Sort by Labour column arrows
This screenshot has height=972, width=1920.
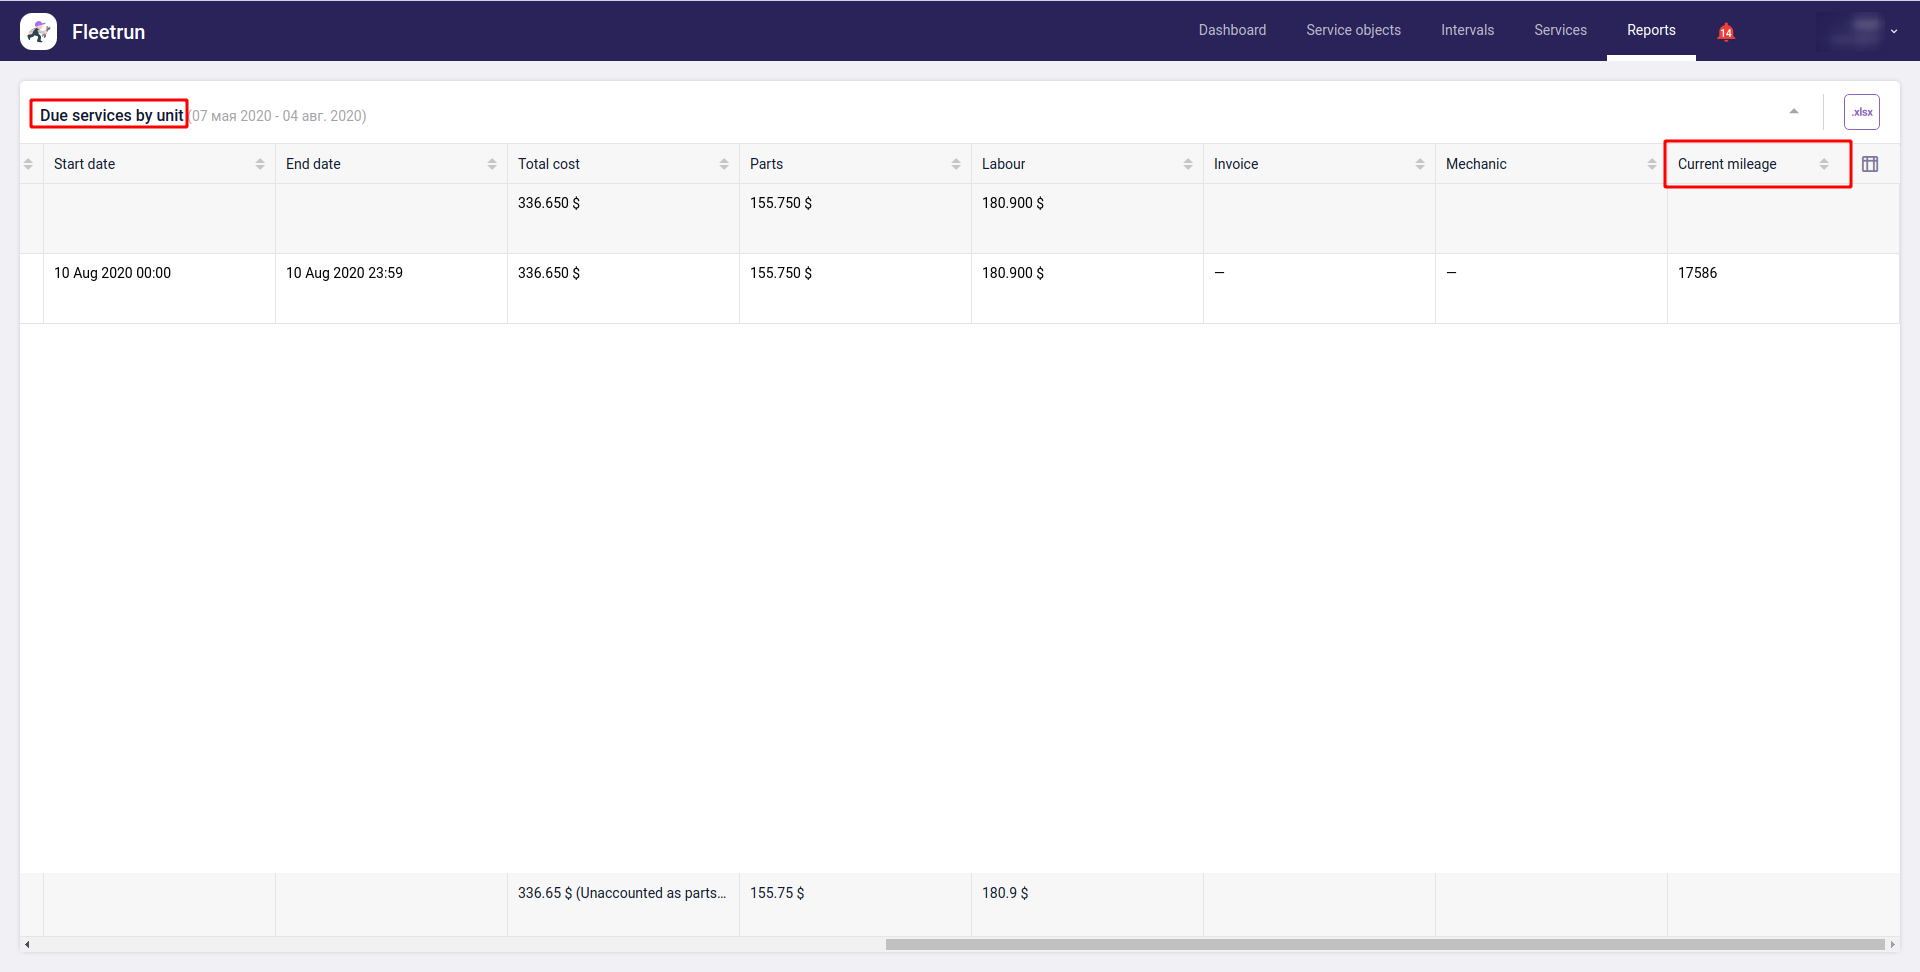[1188, 164]
